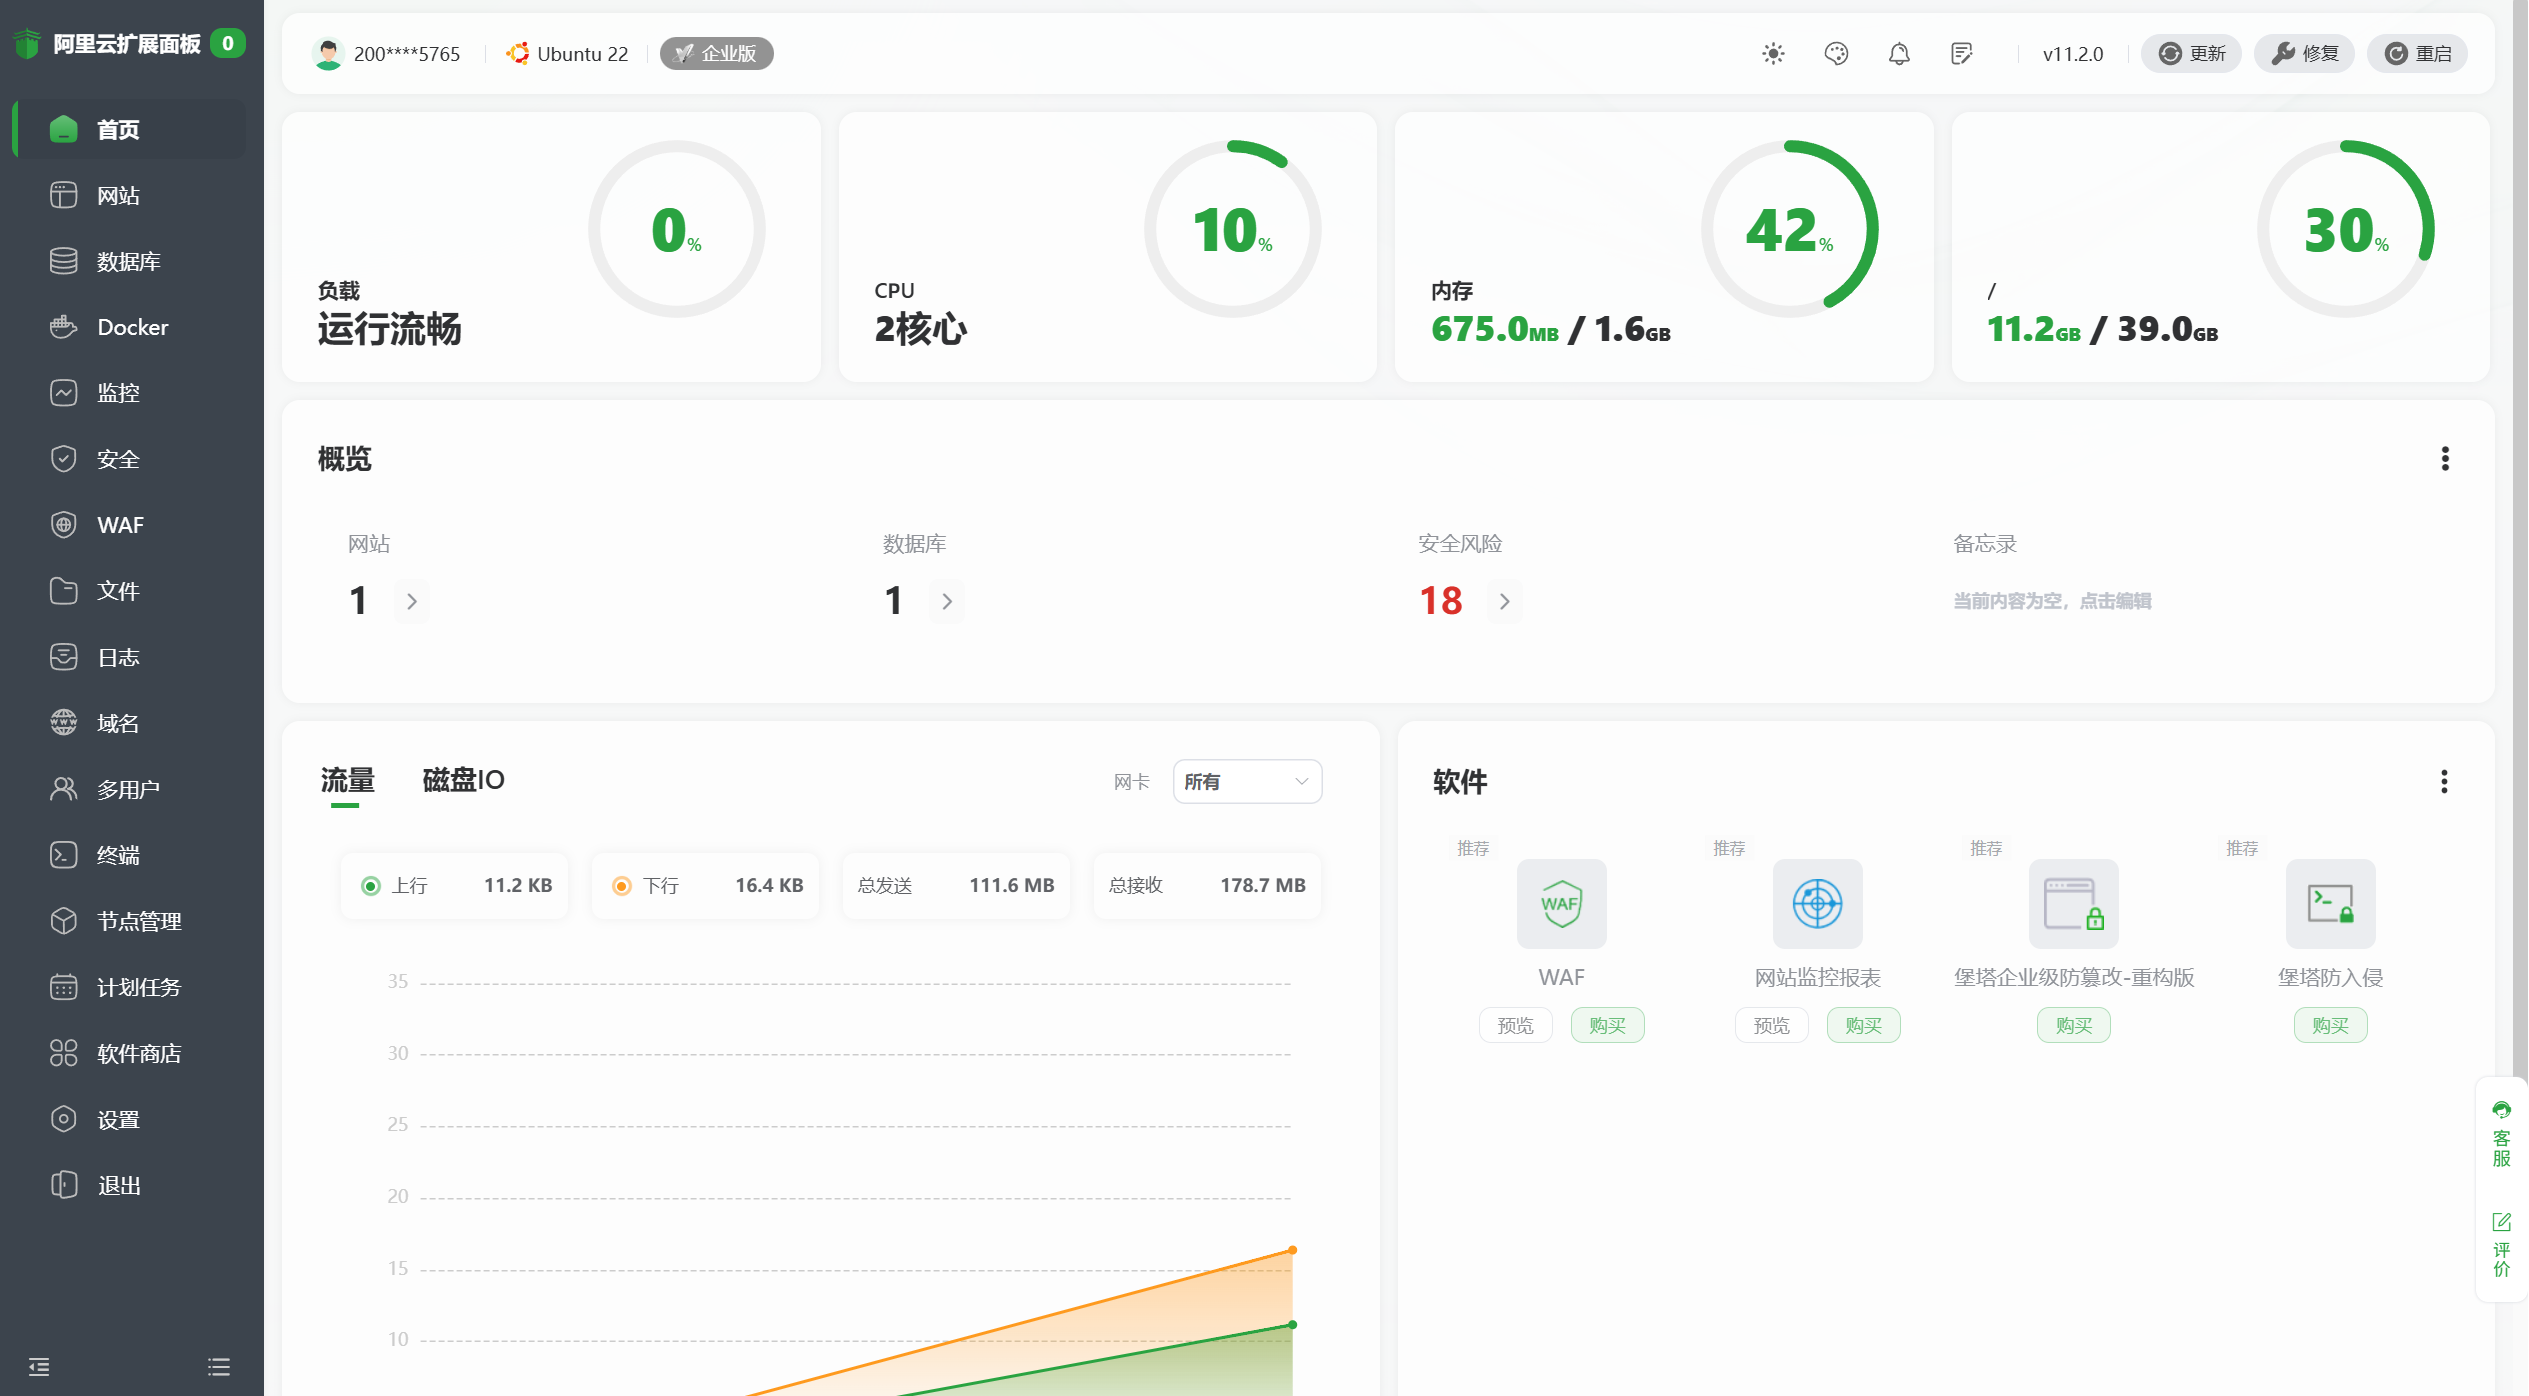This screenshot has width=2529, height=1396.
Task: Toggle the 上行 upstream series indicator
Action: pyautogui.click(x=371, y=886)
